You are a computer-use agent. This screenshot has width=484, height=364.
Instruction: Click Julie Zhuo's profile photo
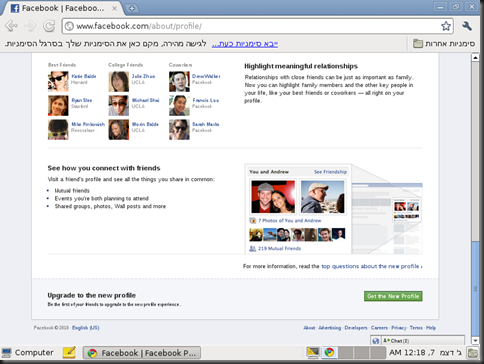[119, 81]
